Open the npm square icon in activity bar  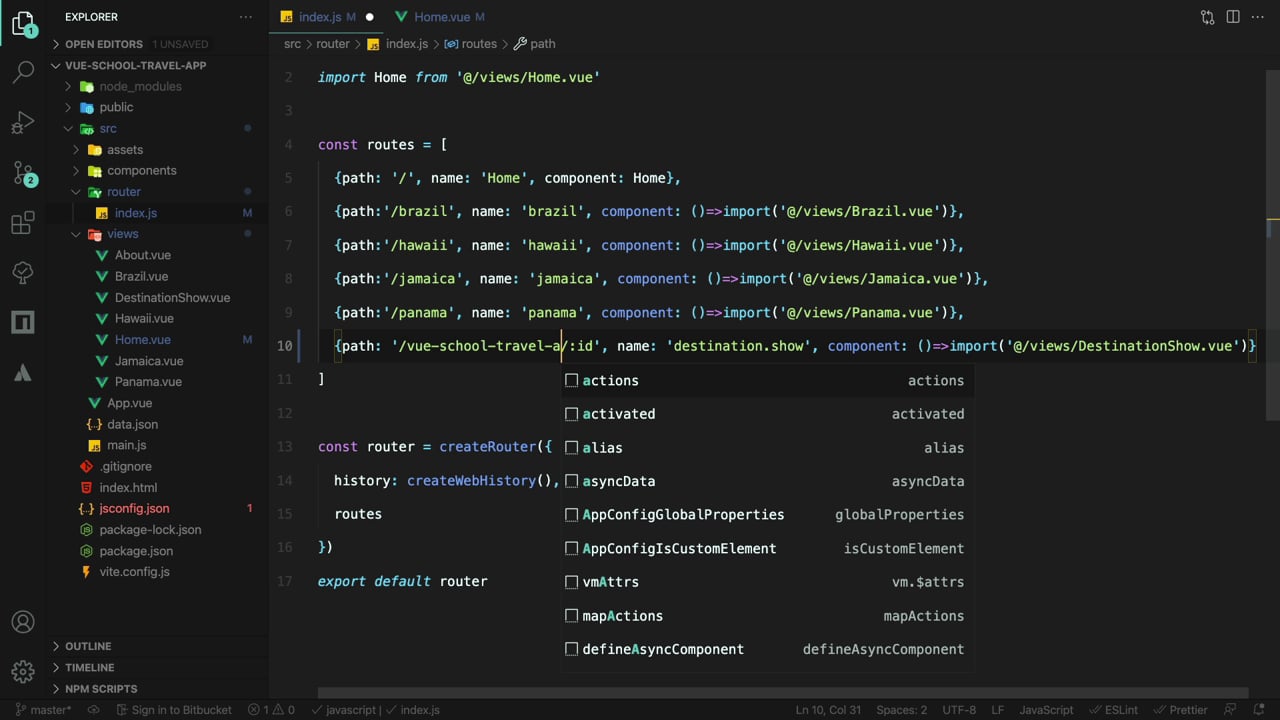tap(22, 322)
